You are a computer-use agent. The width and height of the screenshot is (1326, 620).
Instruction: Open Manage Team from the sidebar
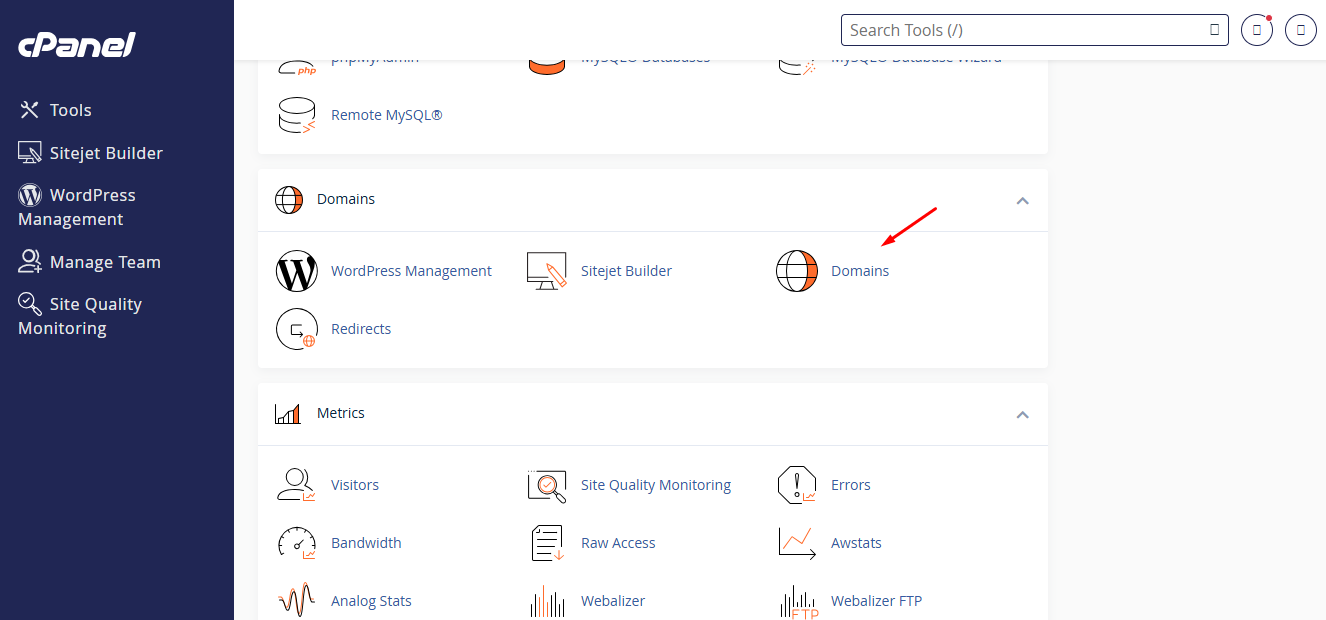click(105, 262)
